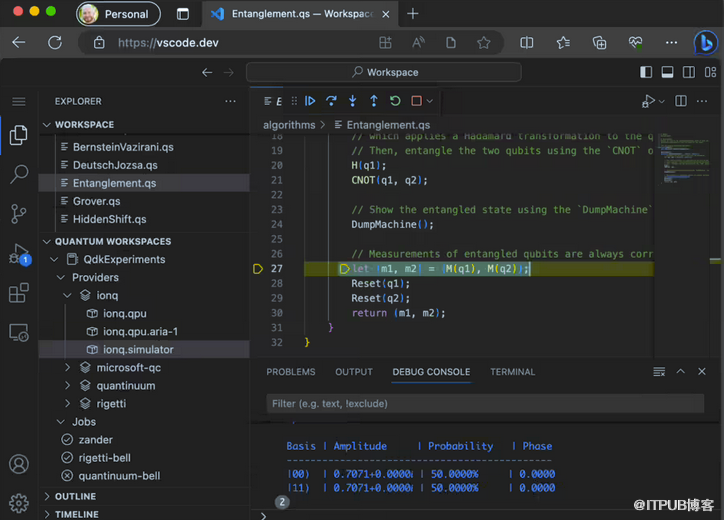This screenshot has width=724, height=520.
Task: Toggle the primary sidebar layout button
Action: 645,72
